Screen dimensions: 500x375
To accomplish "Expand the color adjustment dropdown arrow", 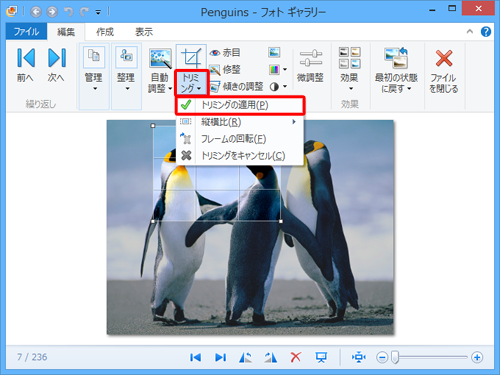I will coord(285,70).
